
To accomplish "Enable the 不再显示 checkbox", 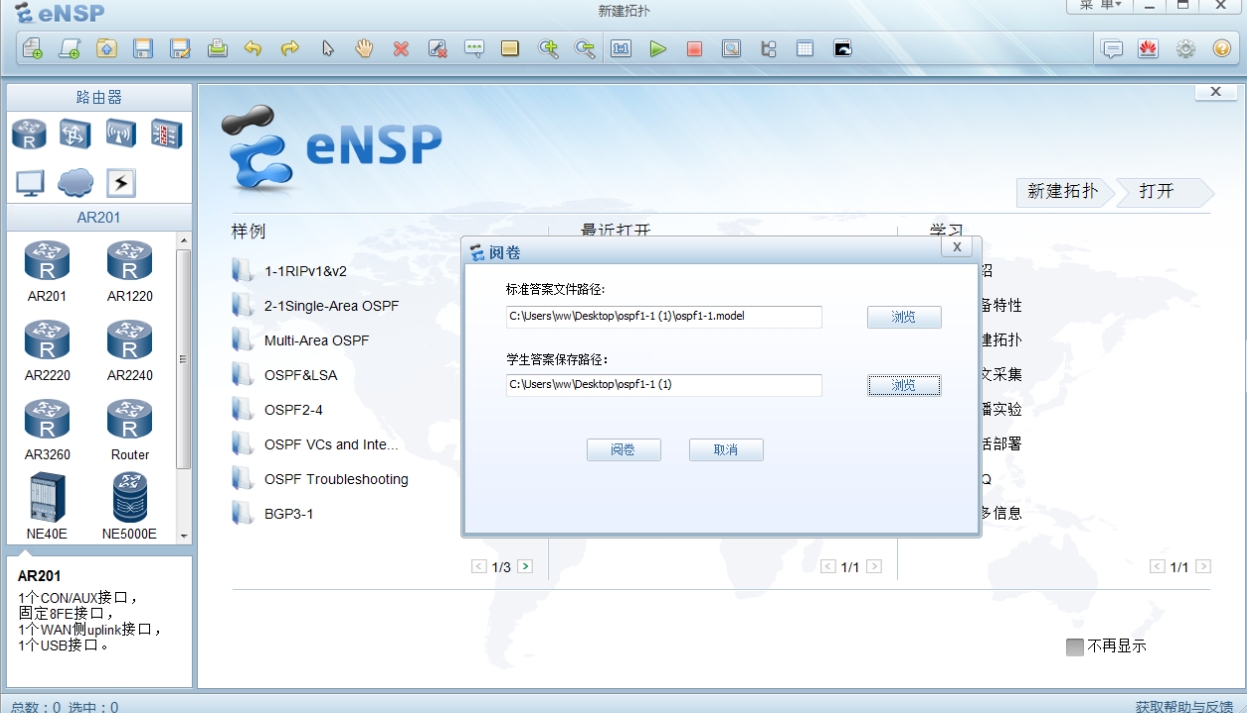I will [1075, 647].
